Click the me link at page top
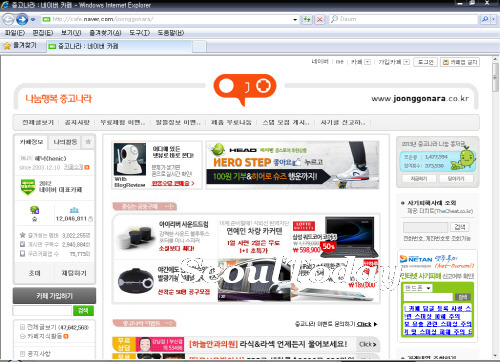500x362 pixels. click(x=340, y=62)
